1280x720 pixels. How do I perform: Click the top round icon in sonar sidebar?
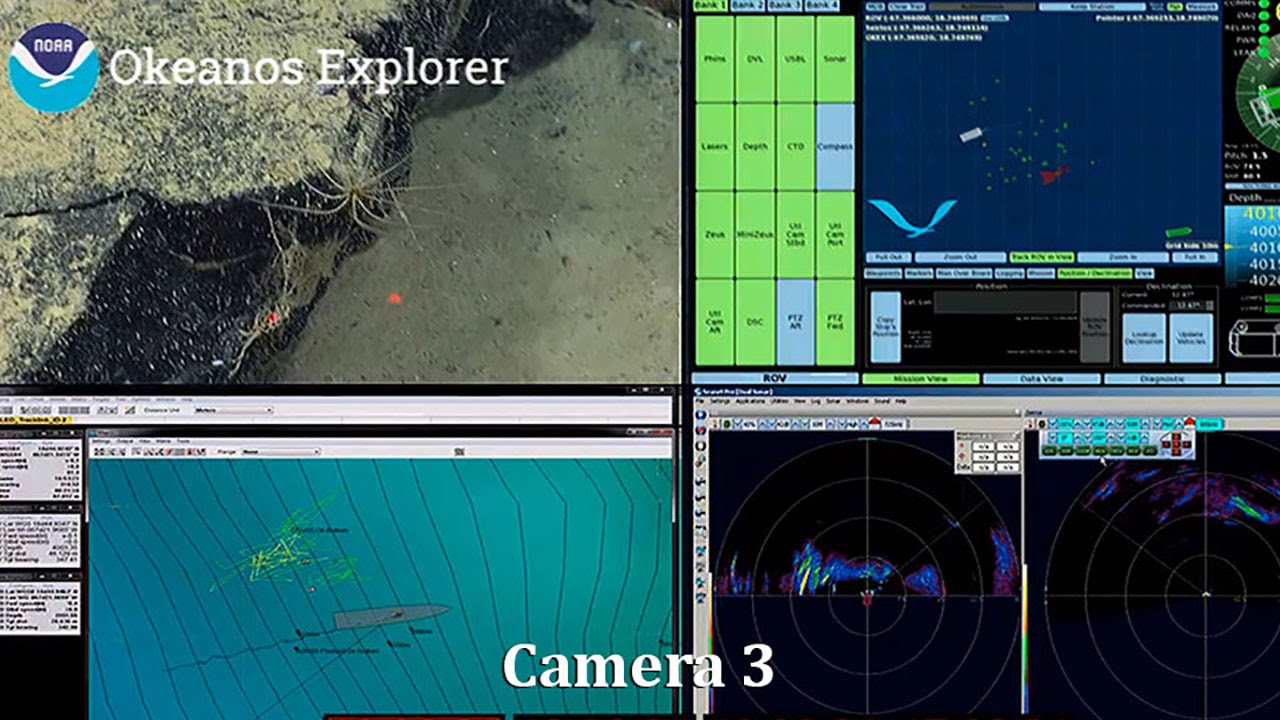[700, 413]
